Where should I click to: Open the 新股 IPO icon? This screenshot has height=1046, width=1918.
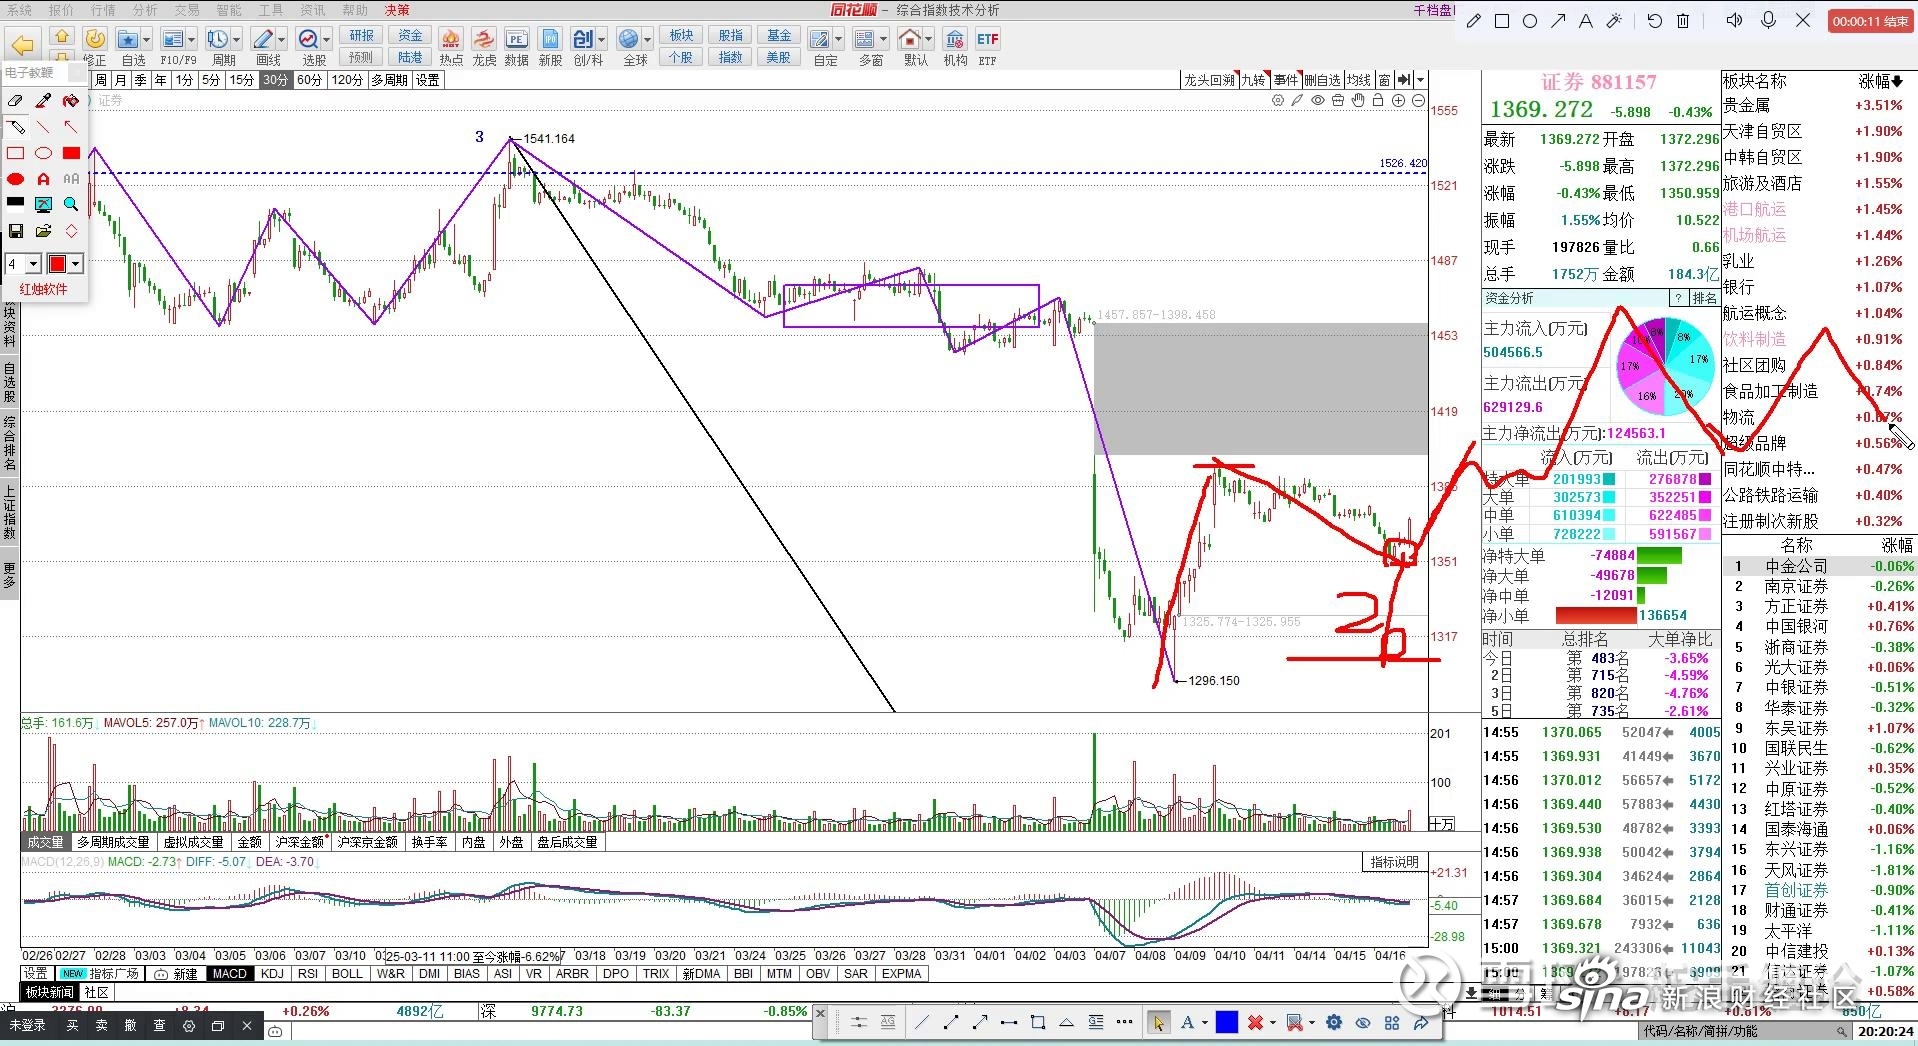pyautogui.click(x=550, y=47)
